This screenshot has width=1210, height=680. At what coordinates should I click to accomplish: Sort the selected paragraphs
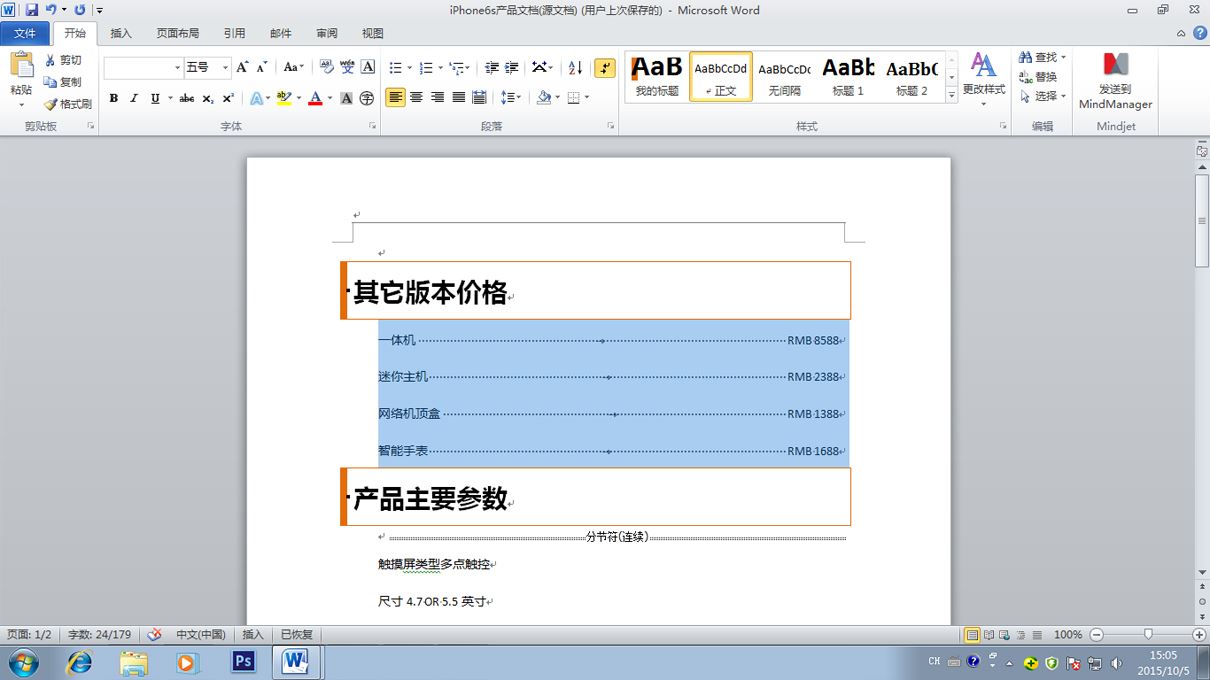tap(575, 67)
